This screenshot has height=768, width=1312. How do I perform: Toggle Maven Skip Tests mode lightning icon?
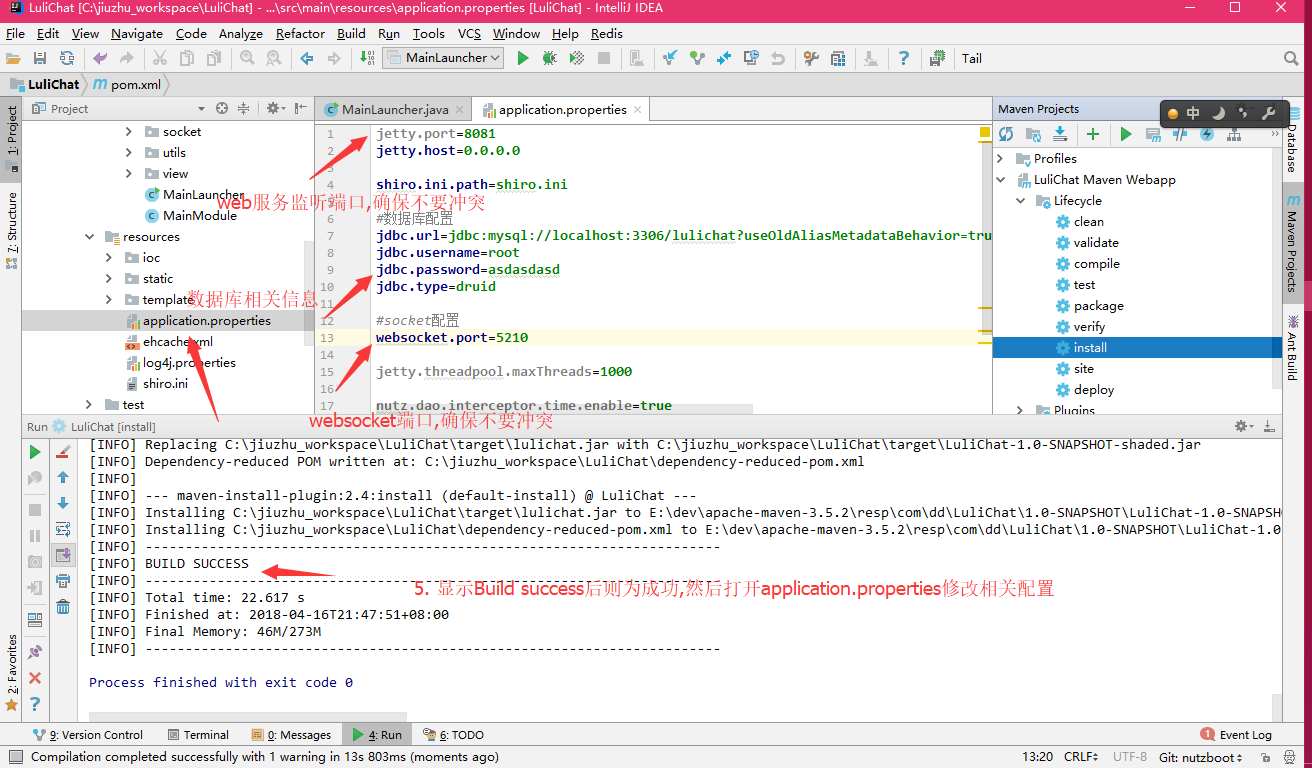(1207, 134)
